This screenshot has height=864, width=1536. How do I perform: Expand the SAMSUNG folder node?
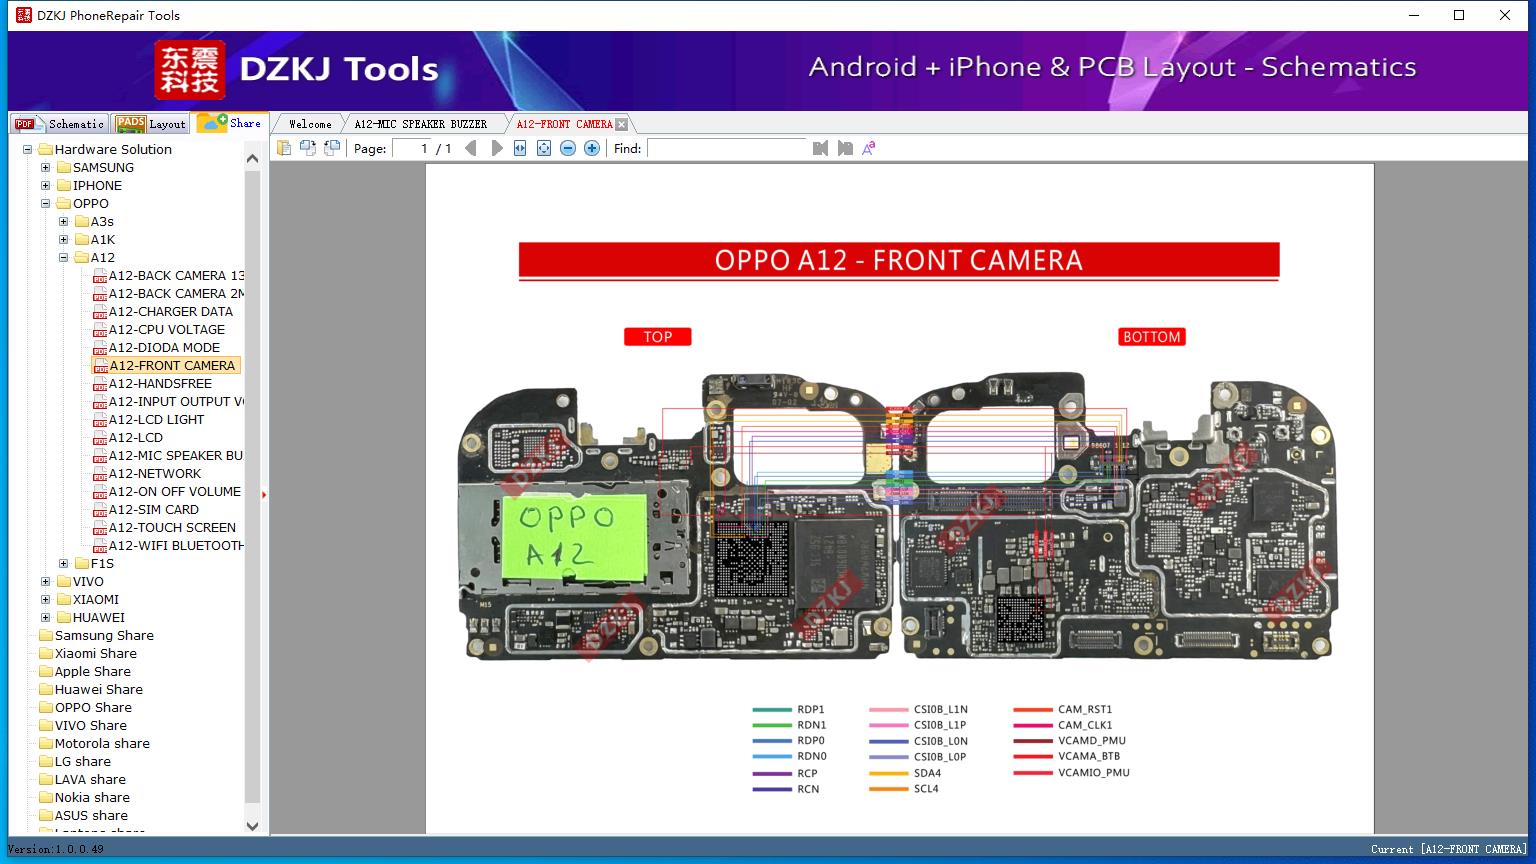pyautogui.click(x=46, y=168)
